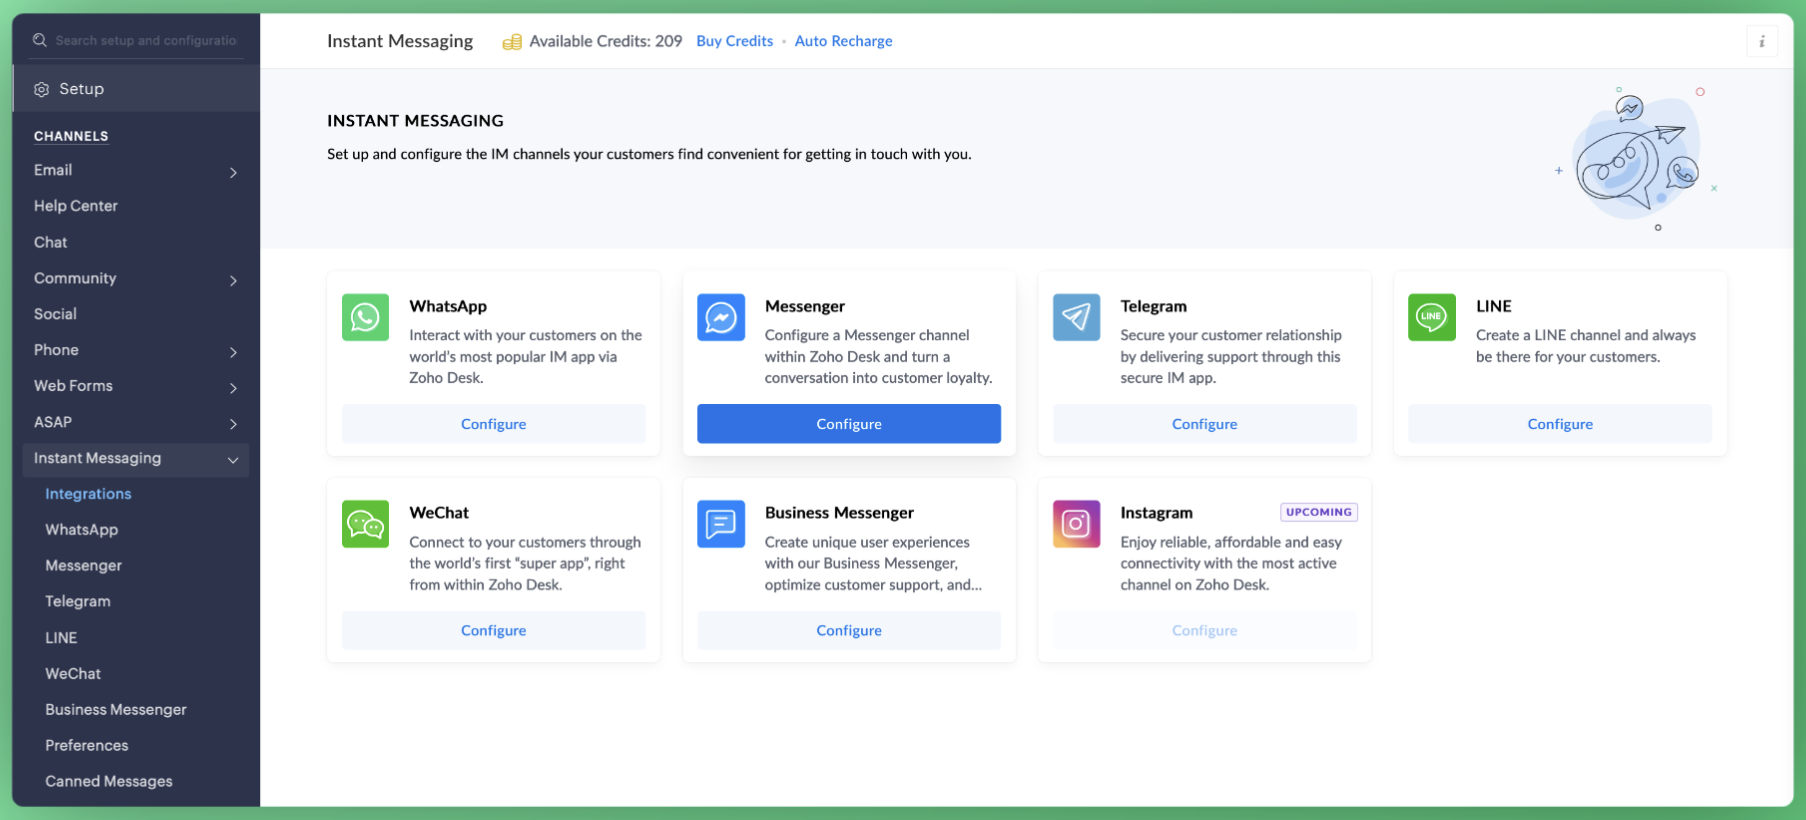Click the Instant Messaging label in sidebar
Image resolution: width=1806 pixels, height=820 pixels.
click(97, 458)
